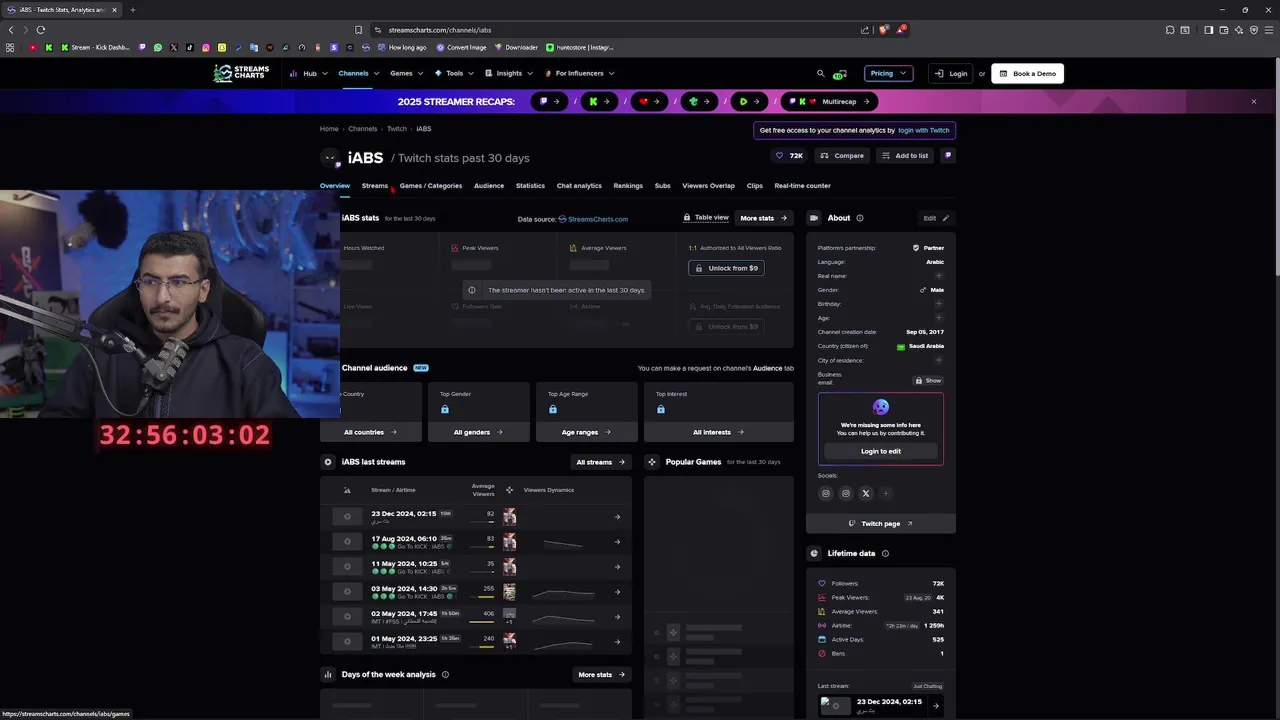Reload the page in the browser
This screenshot has height=720, width=1280.
[41, 30]
